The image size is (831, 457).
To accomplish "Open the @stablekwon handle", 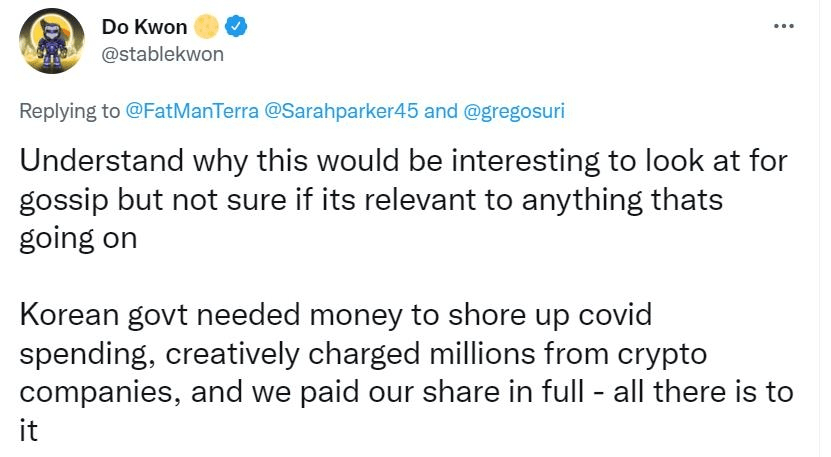I will coord(162,54).
